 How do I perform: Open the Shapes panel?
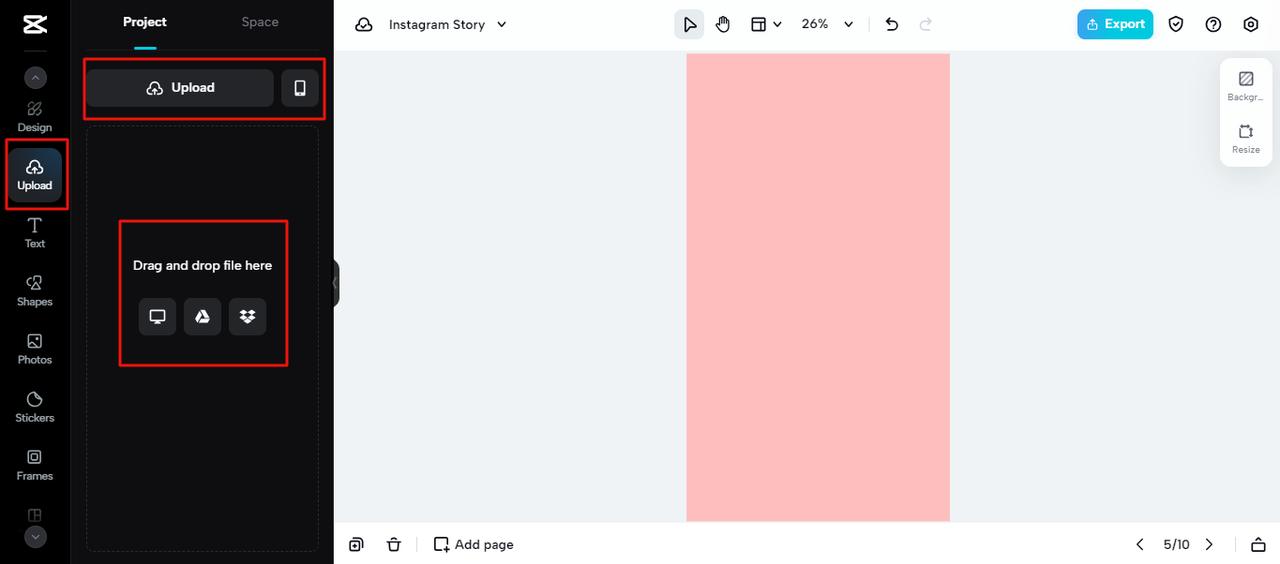[34, 290]
